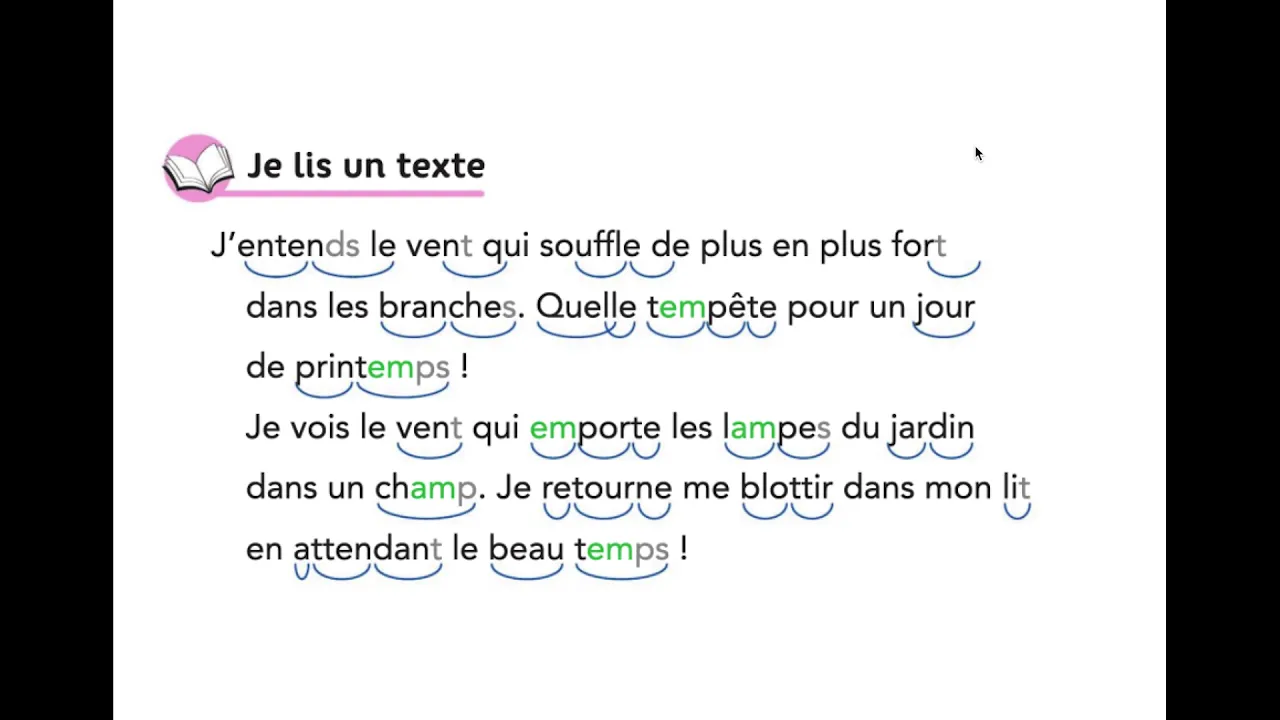Screen dimensions: 1280x720
Task: Select the word 'beau'
Action: click(526, 549)
